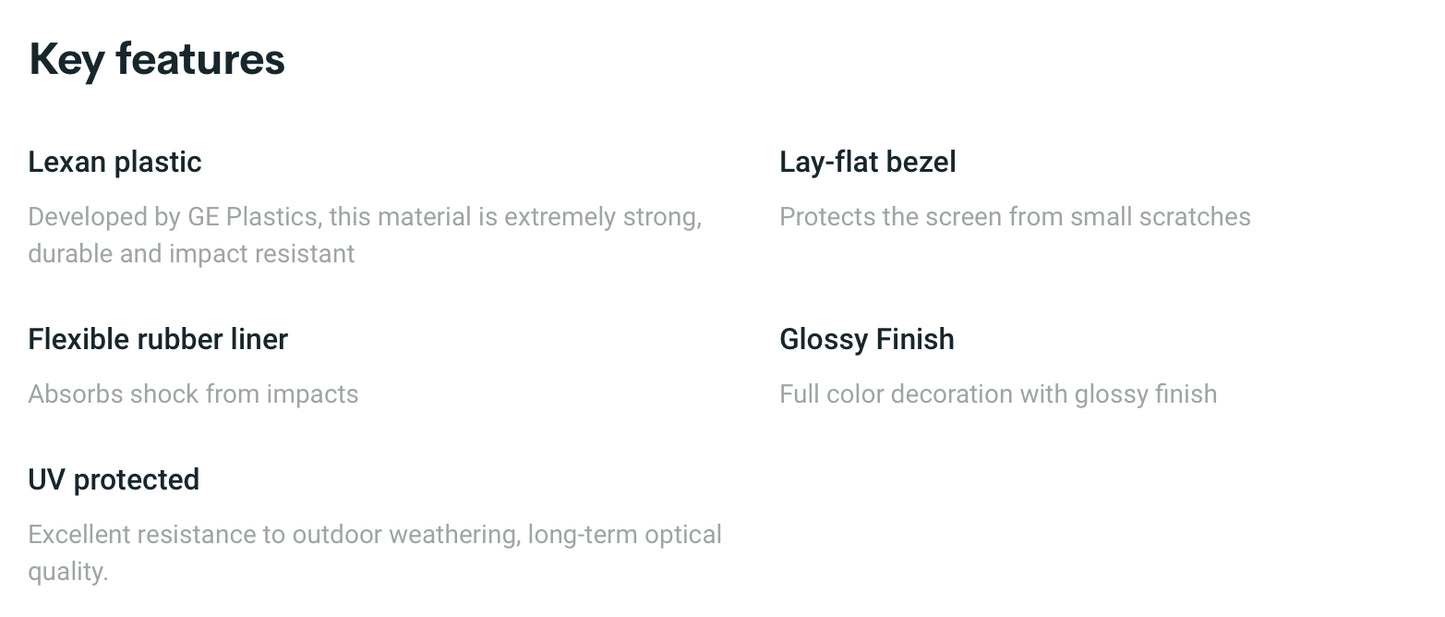Image resolution: width=1445 pixels, height=617 pixels.
Task: Select the "Lexan plastic" feature title
Action: click(115, 162)
